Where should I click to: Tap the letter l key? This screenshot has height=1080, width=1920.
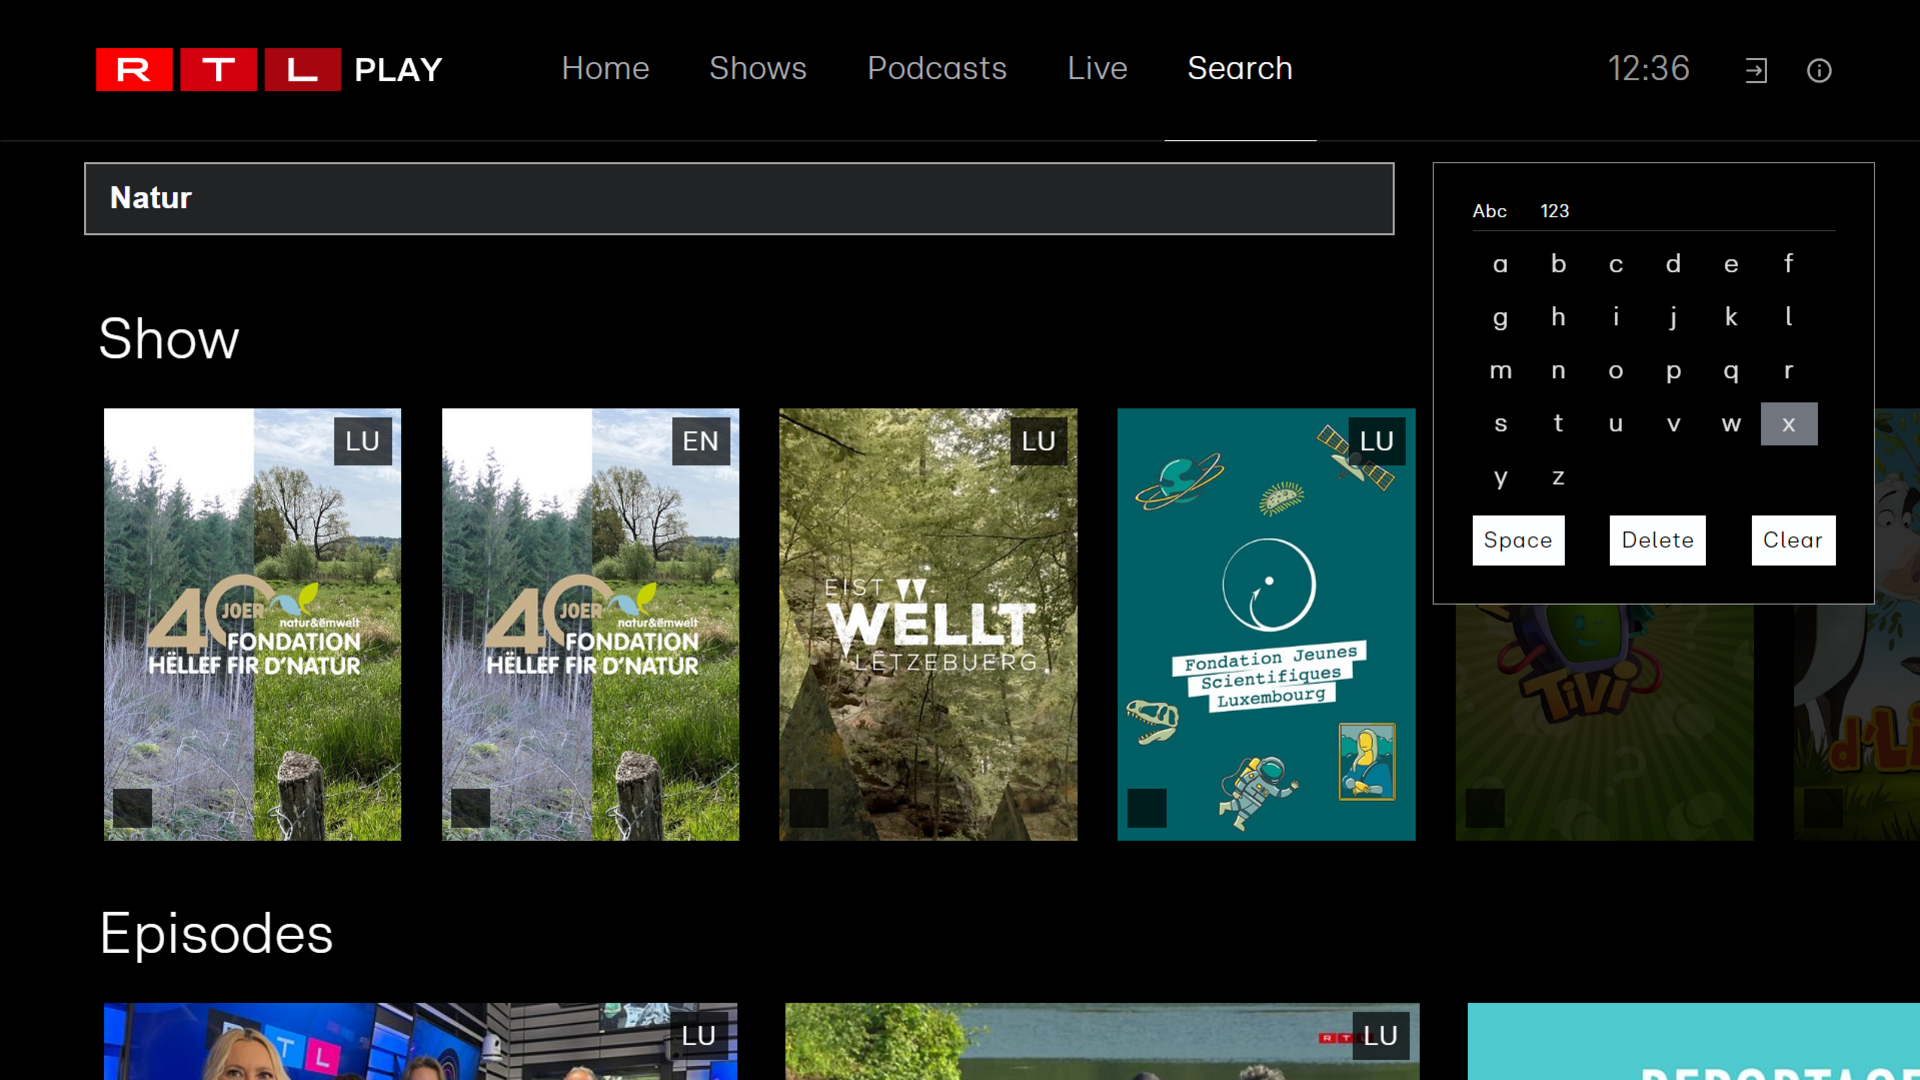(1789, 318)
